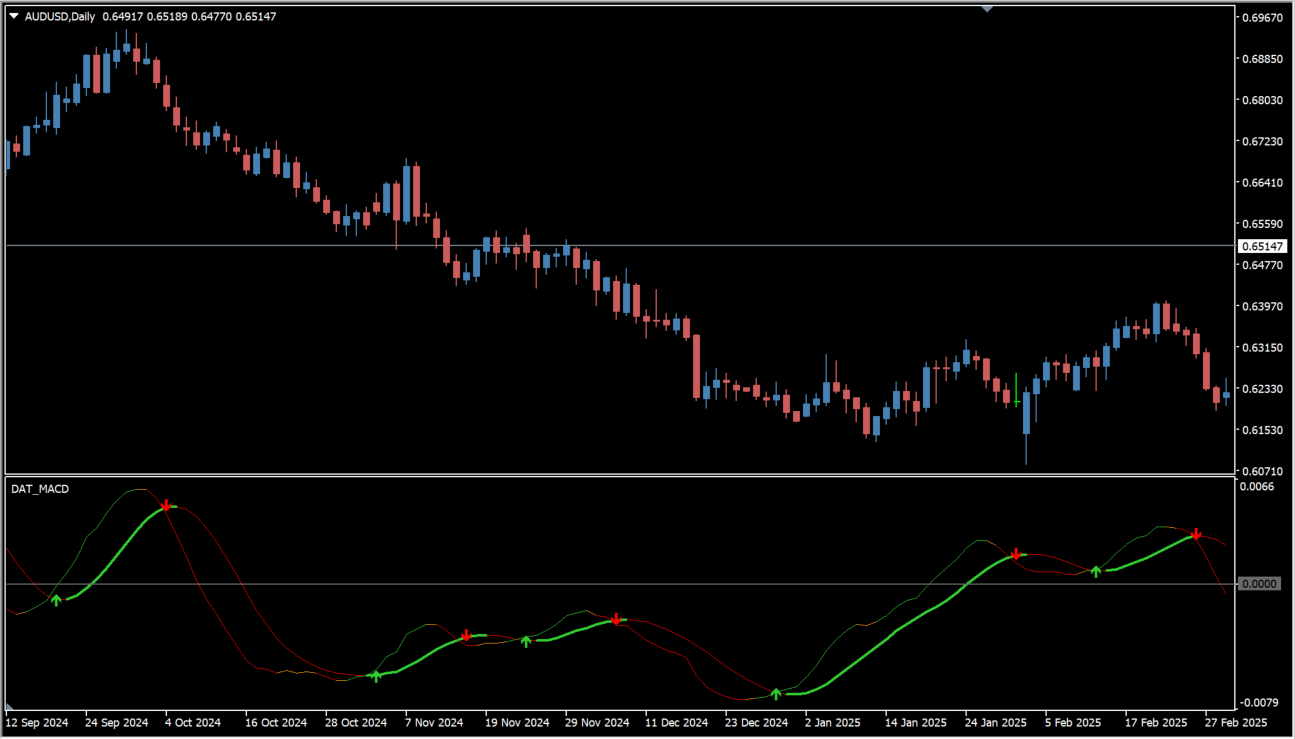Click the red sell arrow from early December 2024 in DAT_MACD
Viewport: 1295px width, 739px height.
[x=616, y=619]
